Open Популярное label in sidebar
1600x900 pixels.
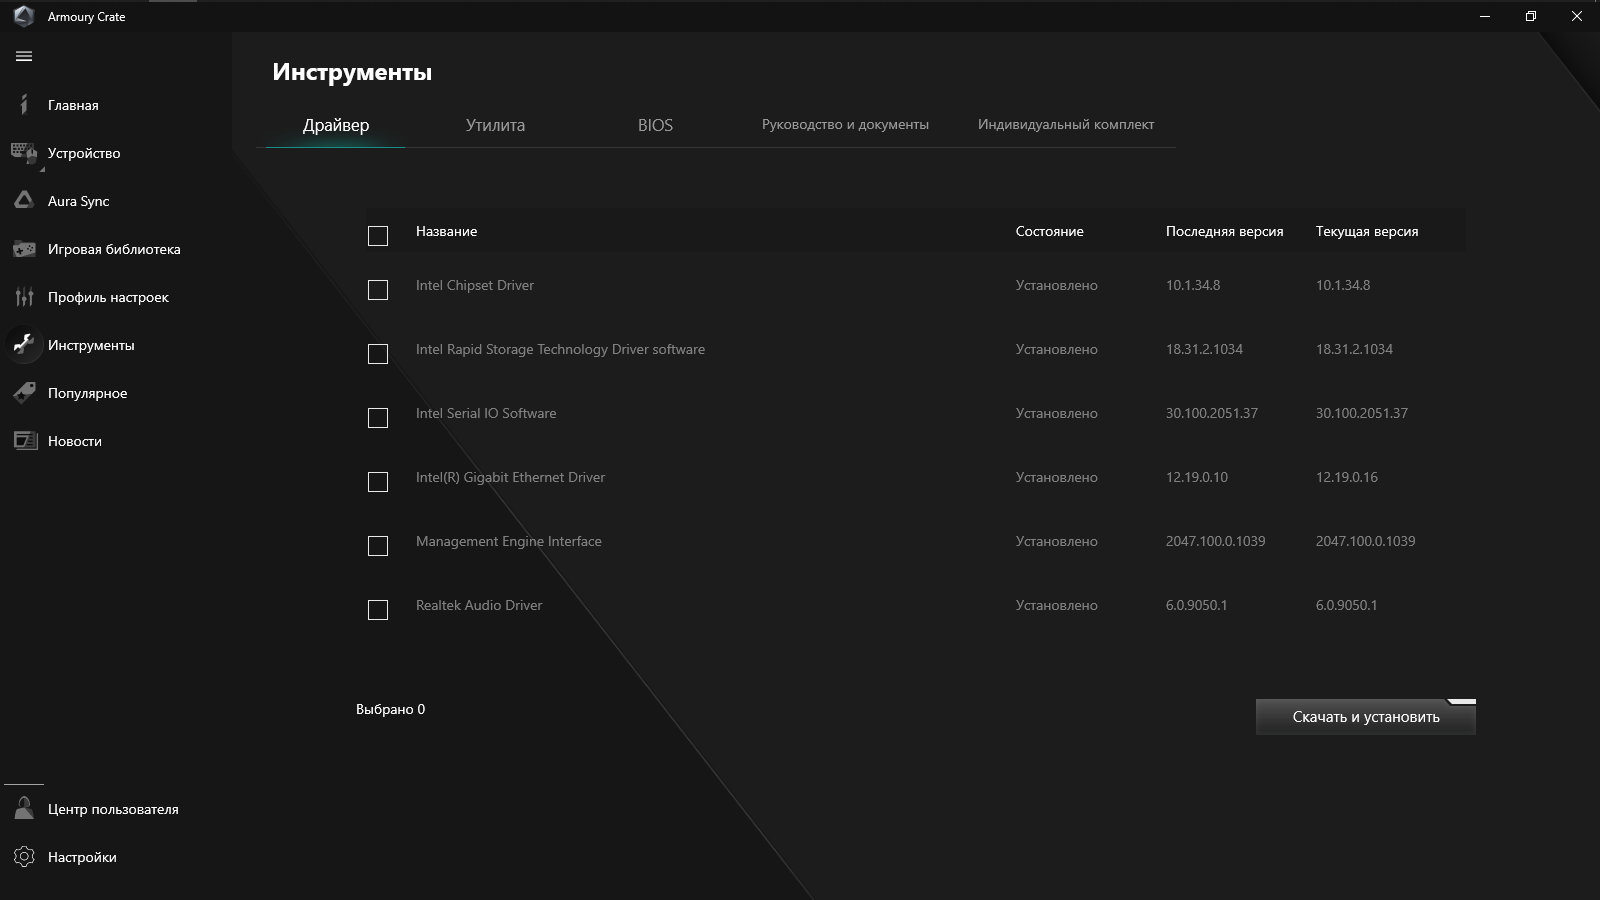88,393
